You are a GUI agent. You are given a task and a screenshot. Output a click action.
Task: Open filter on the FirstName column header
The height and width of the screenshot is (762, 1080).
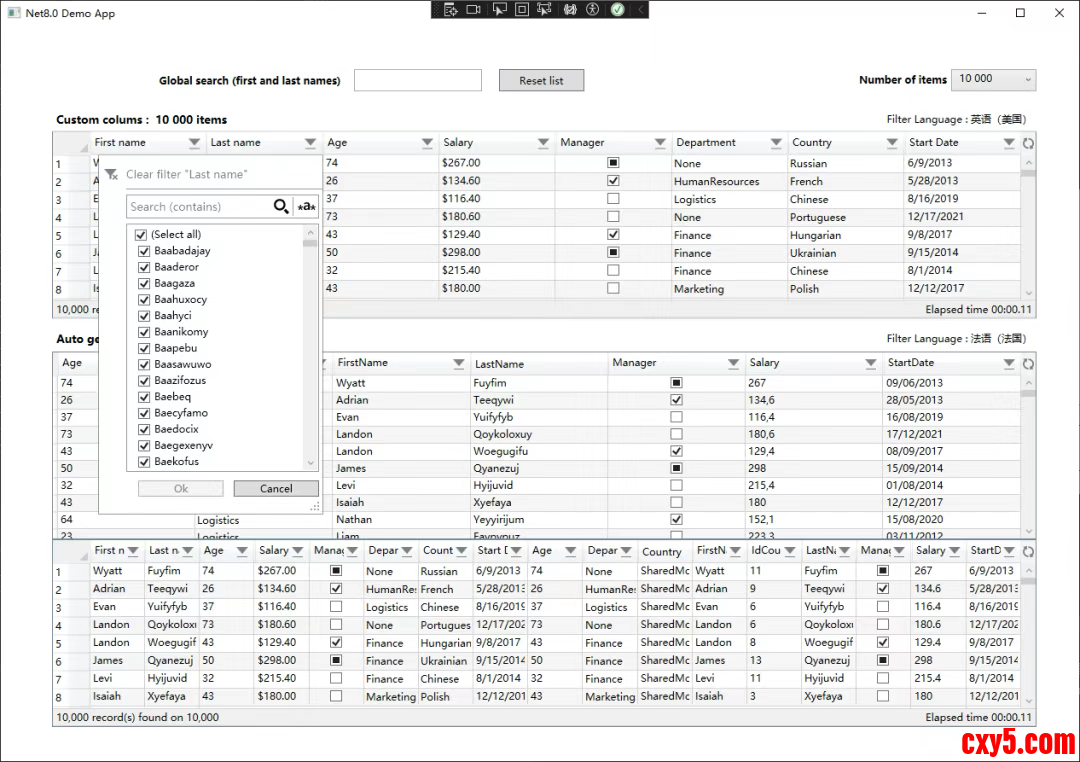tap(459, 363)
